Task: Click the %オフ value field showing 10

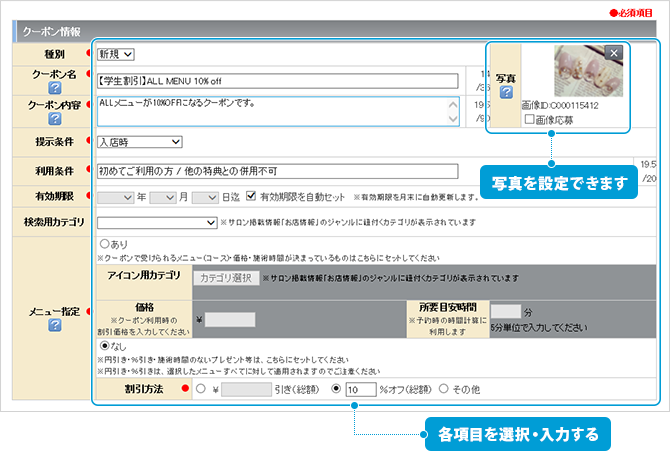Action: [x=359, y=389]
